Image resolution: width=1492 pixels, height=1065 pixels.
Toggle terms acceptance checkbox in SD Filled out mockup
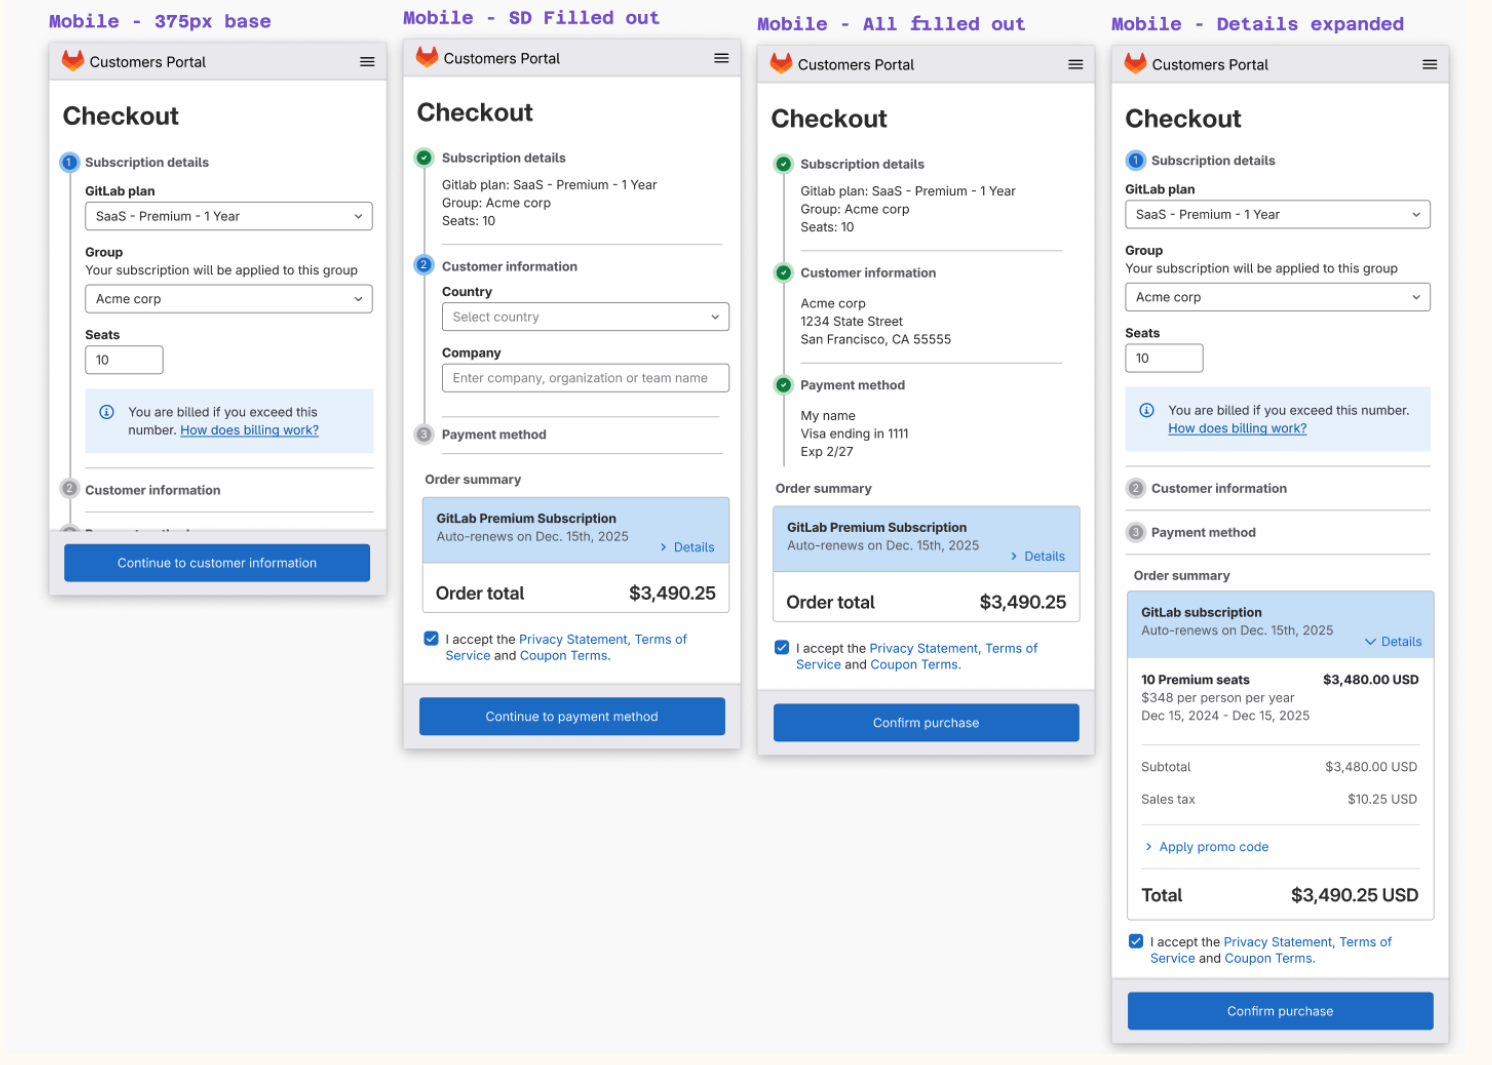431,638
